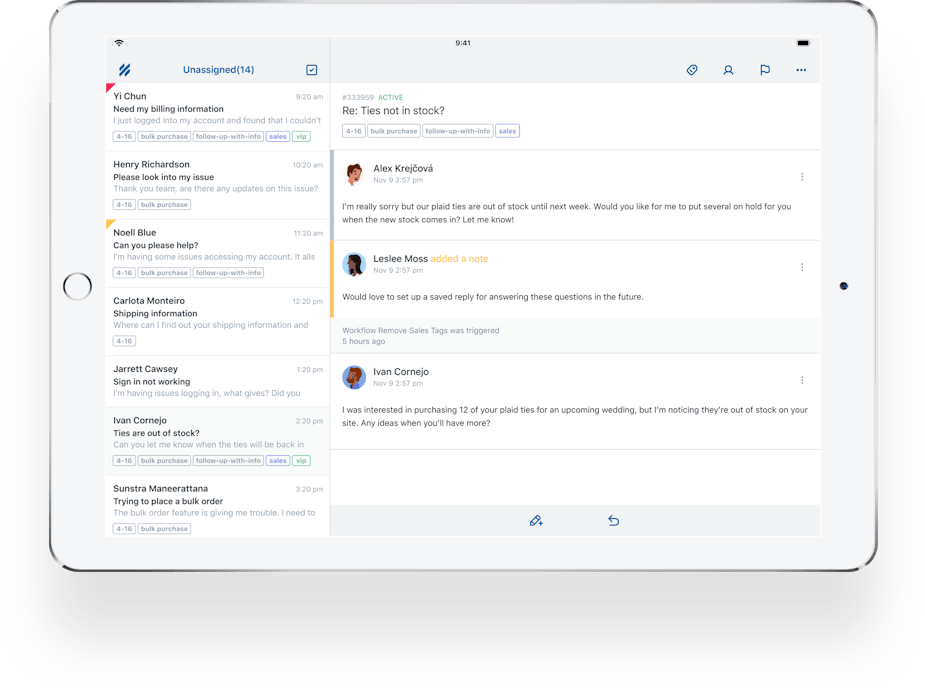Tap the Help Scout logo icon
Image resolution: width=925 pixels, height=690 pixels.
(125, 70)
